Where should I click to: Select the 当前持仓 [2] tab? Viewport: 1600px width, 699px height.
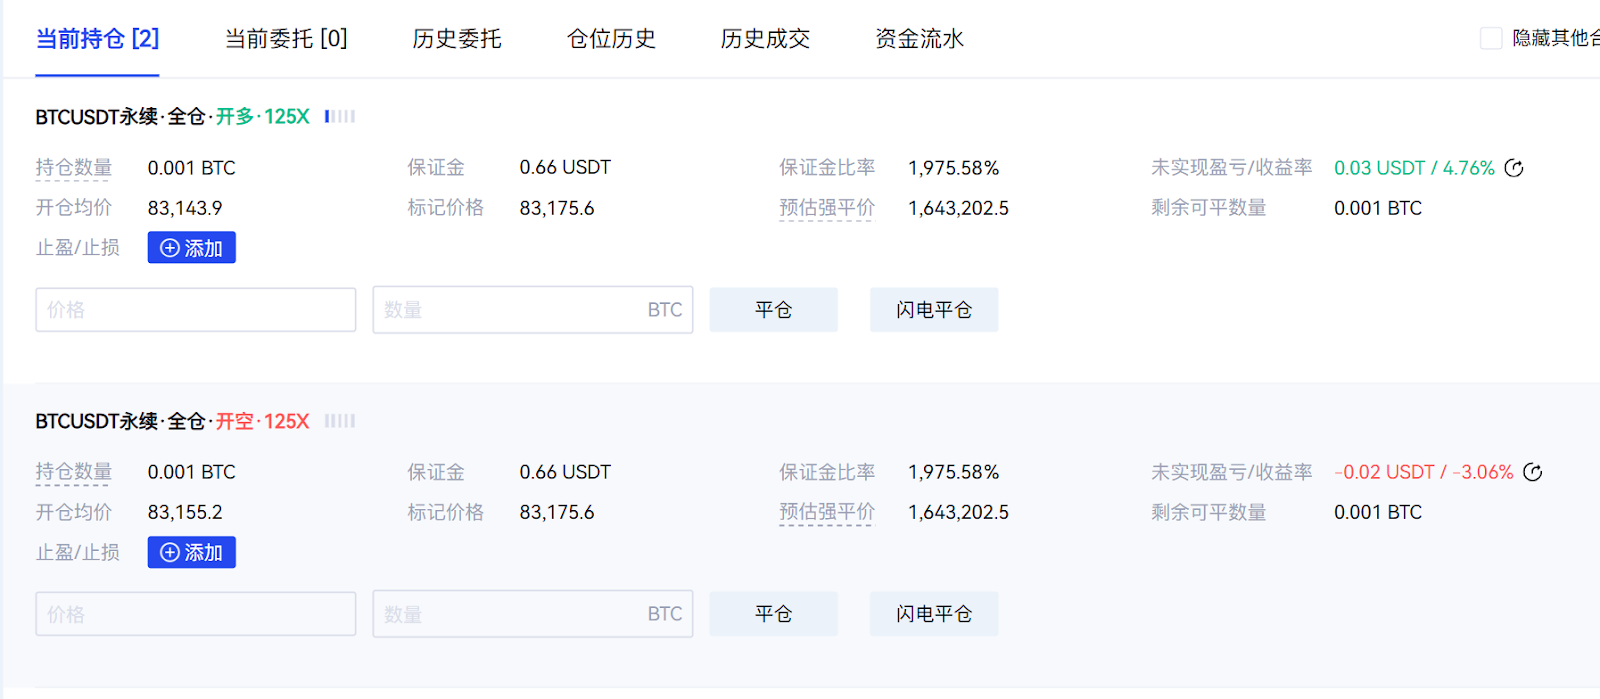coord(97,39)
